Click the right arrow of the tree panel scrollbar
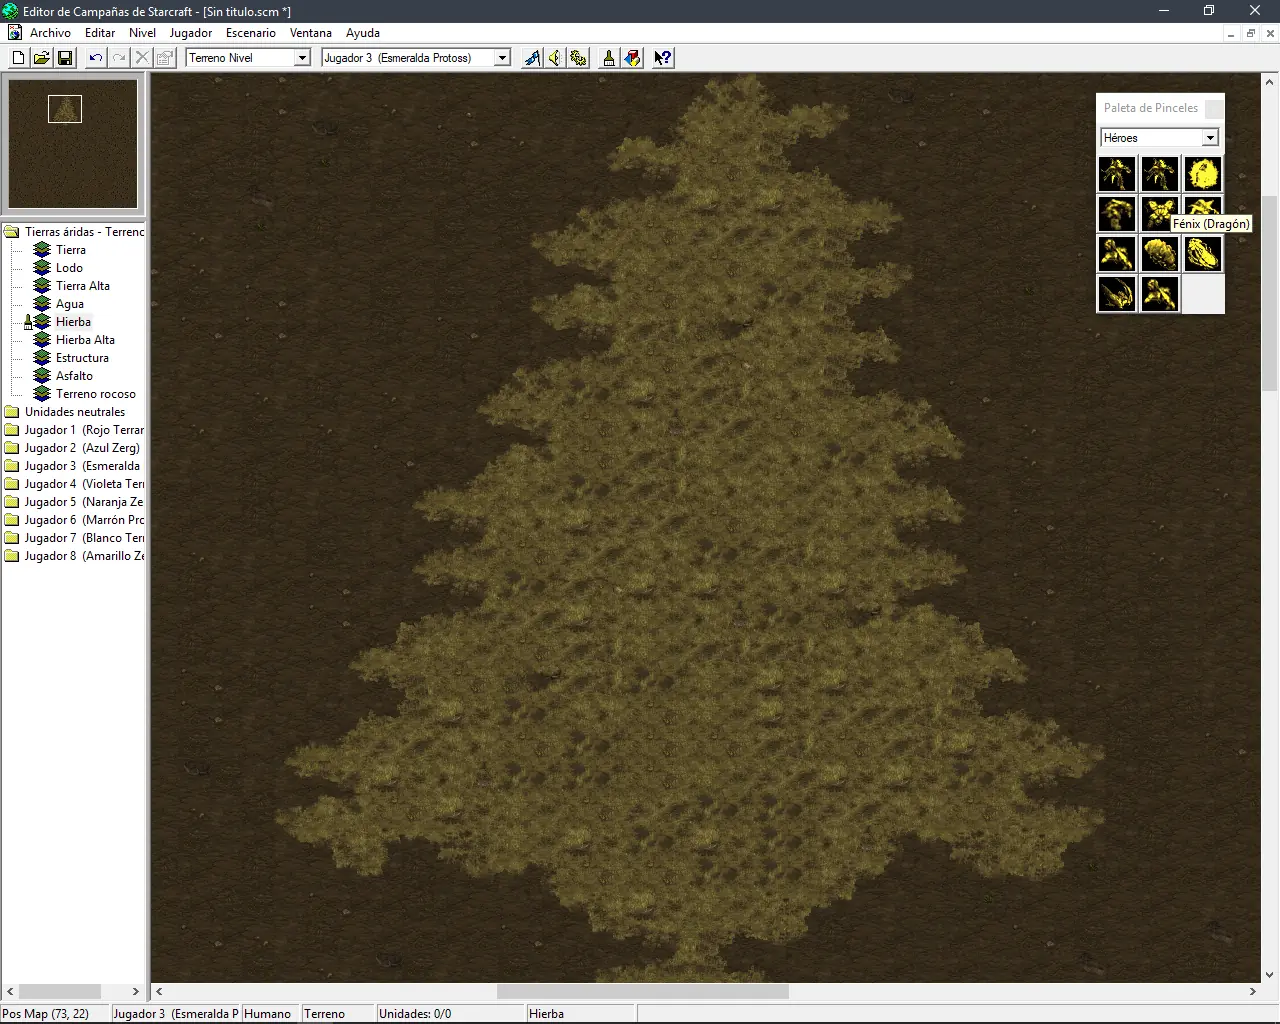Viewport: 1280px width, 1024px height. point(136,992)
